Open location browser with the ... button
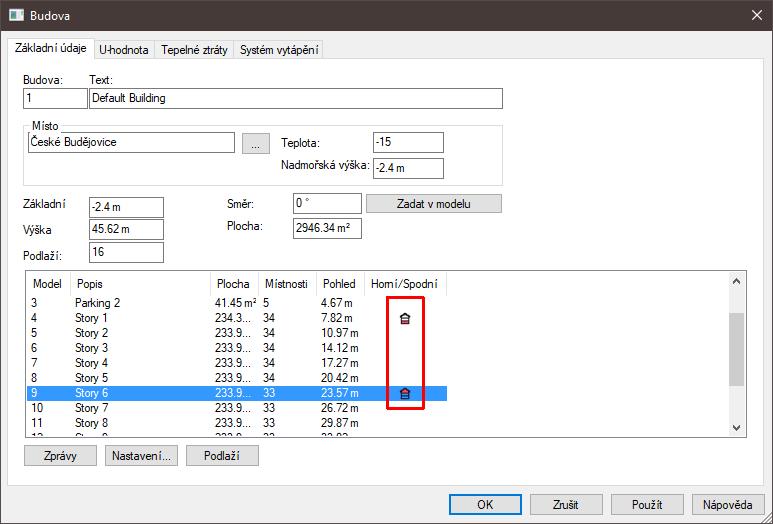Screen dimensions: 773x524 256,143
